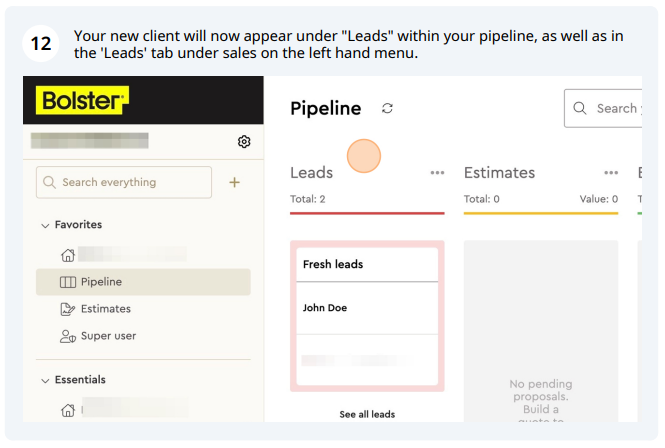Image resolution: width=665 pixels, height=448 pixels.
Task: Open settings via the gear icon
Action: click(x=244, y=142)
